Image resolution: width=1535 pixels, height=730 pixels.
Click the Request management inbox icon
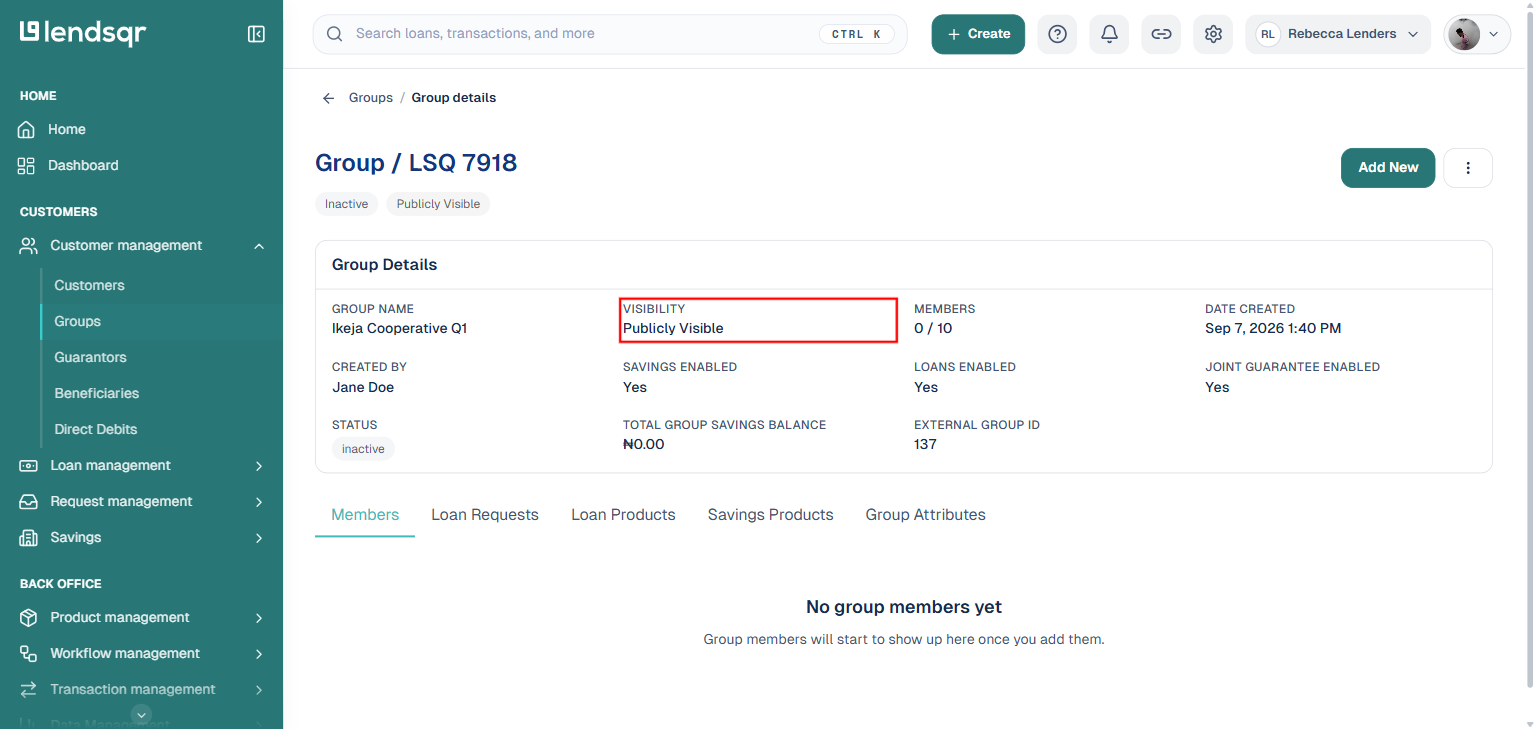pos(29,502)
